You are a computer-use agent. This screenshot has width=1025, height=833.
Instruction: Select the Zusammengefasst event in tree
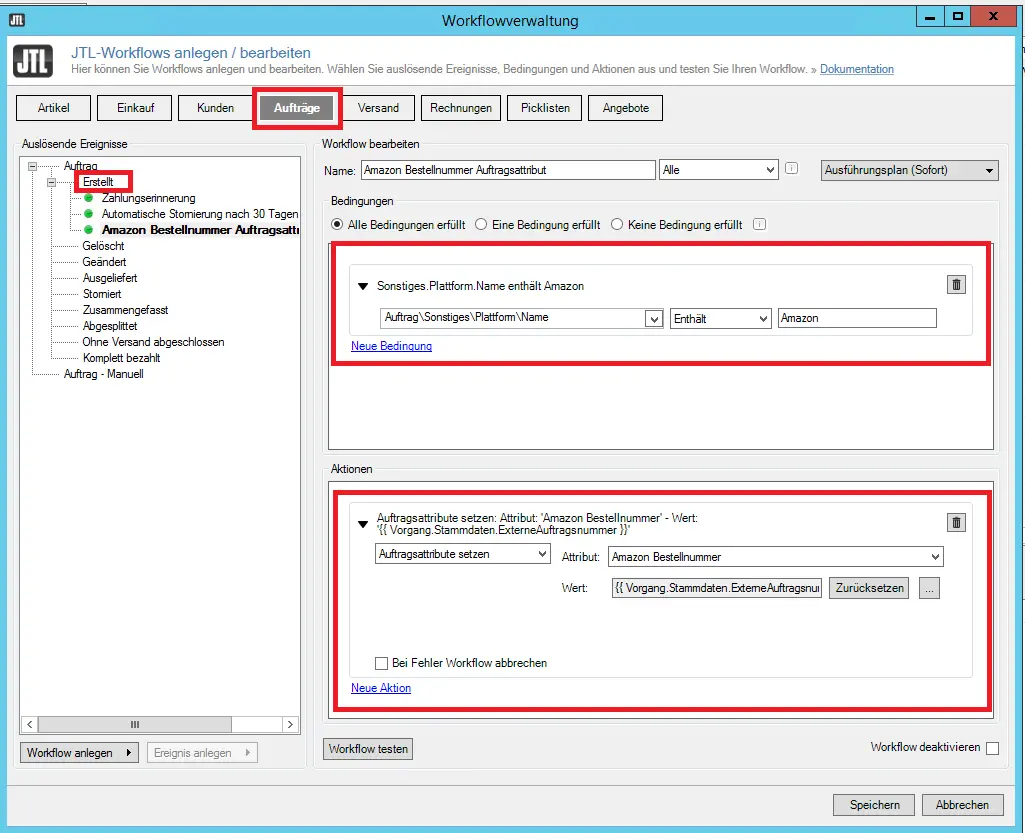click(126, 310)
